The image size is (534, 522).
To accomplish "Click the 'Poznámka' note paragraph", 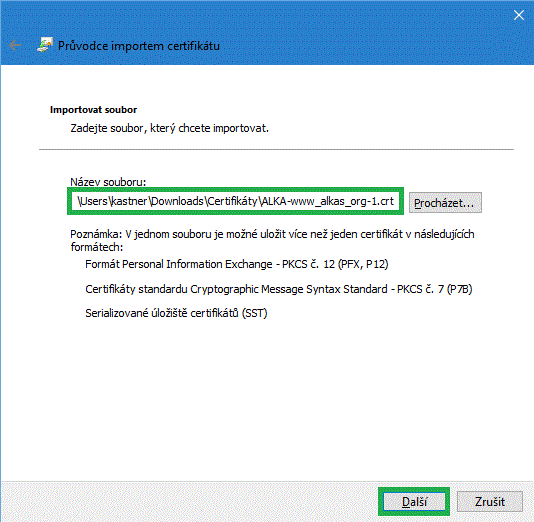I will coord(272,240).
